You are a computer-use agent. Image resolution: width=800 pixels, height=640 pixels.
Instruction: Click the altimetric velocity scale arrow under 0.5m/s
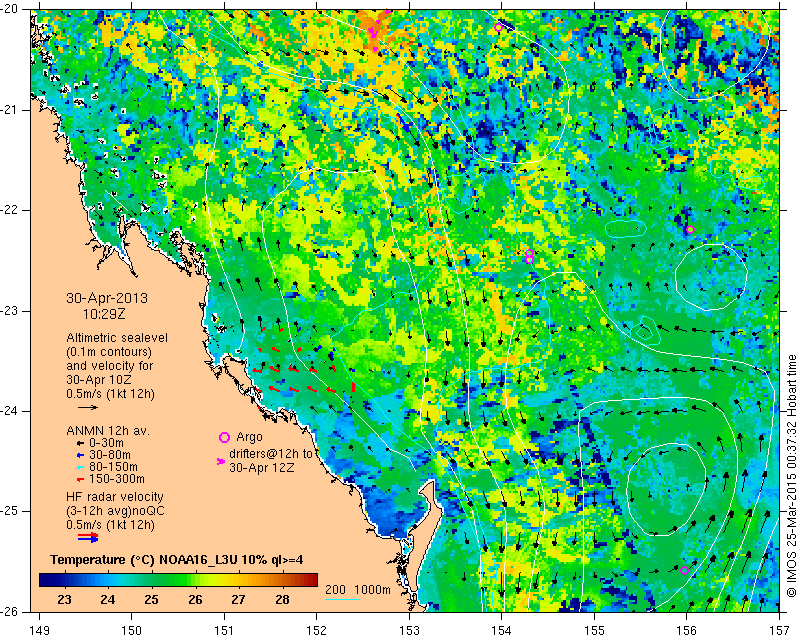pos(88,407)
